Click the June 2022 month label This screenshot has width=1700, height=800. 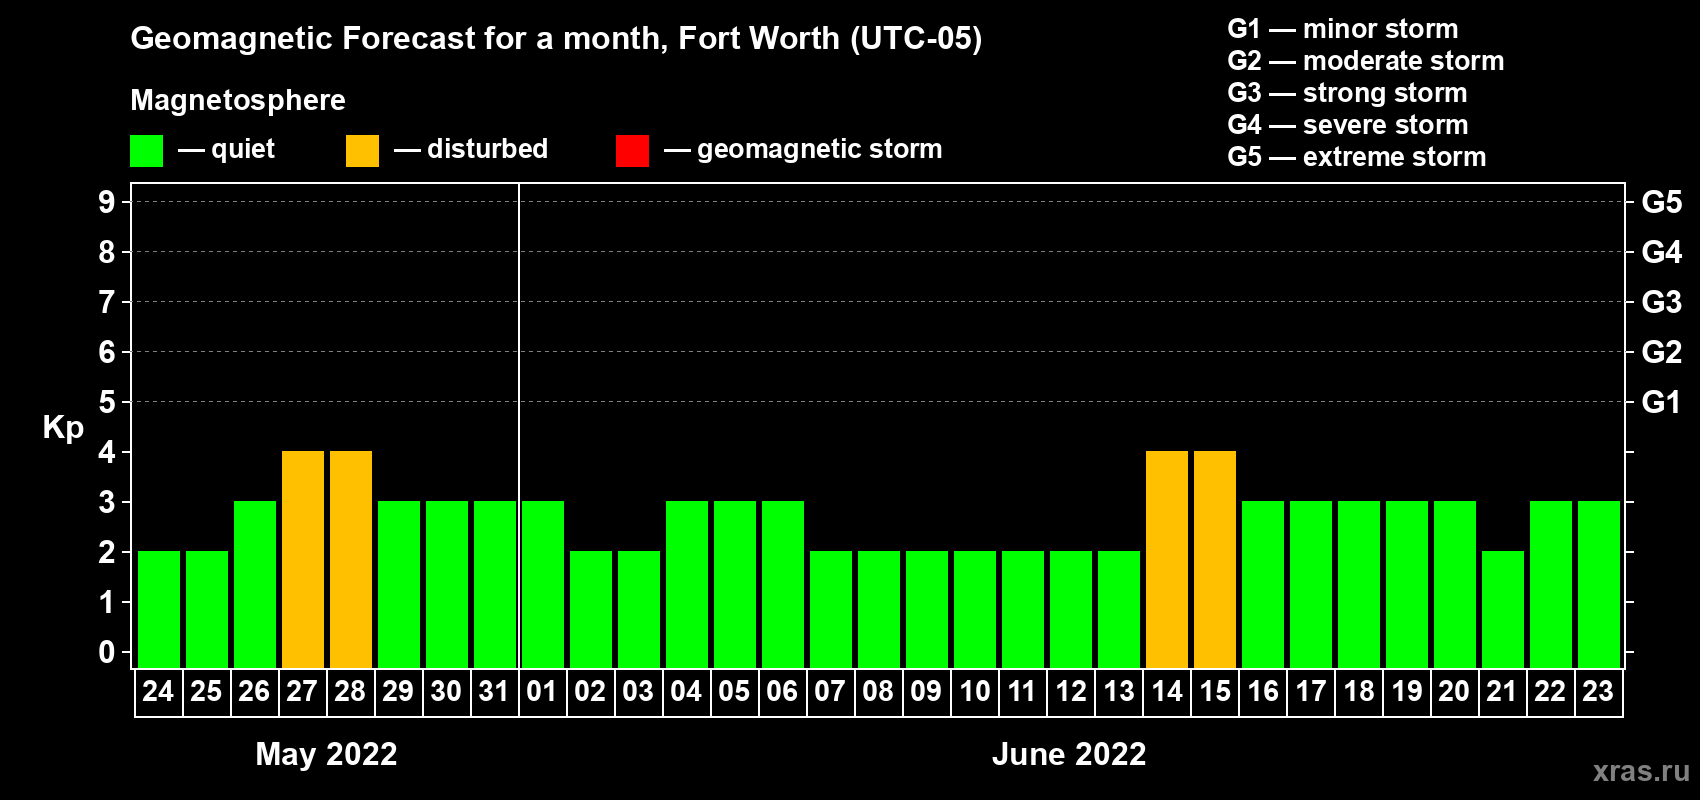[1069, 754]
